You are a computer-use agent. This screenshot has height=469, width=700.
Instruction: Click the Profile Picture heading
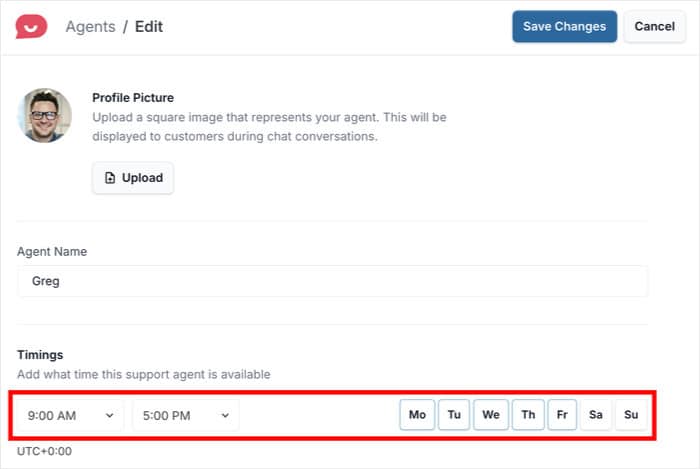[132, 98]
